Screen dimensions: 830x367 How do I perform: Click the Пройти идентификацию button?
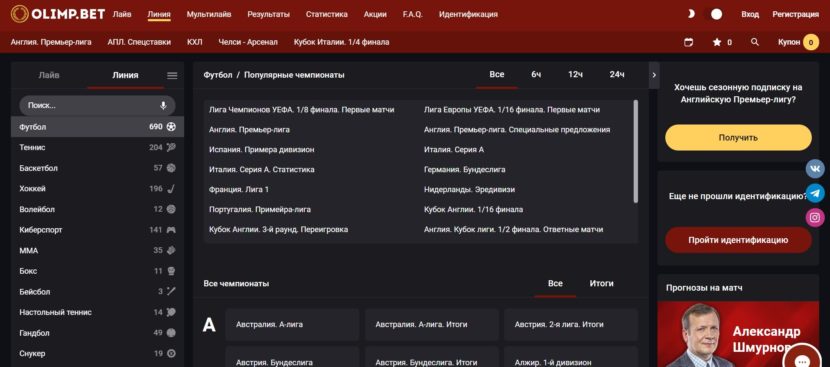coord(738,240)
